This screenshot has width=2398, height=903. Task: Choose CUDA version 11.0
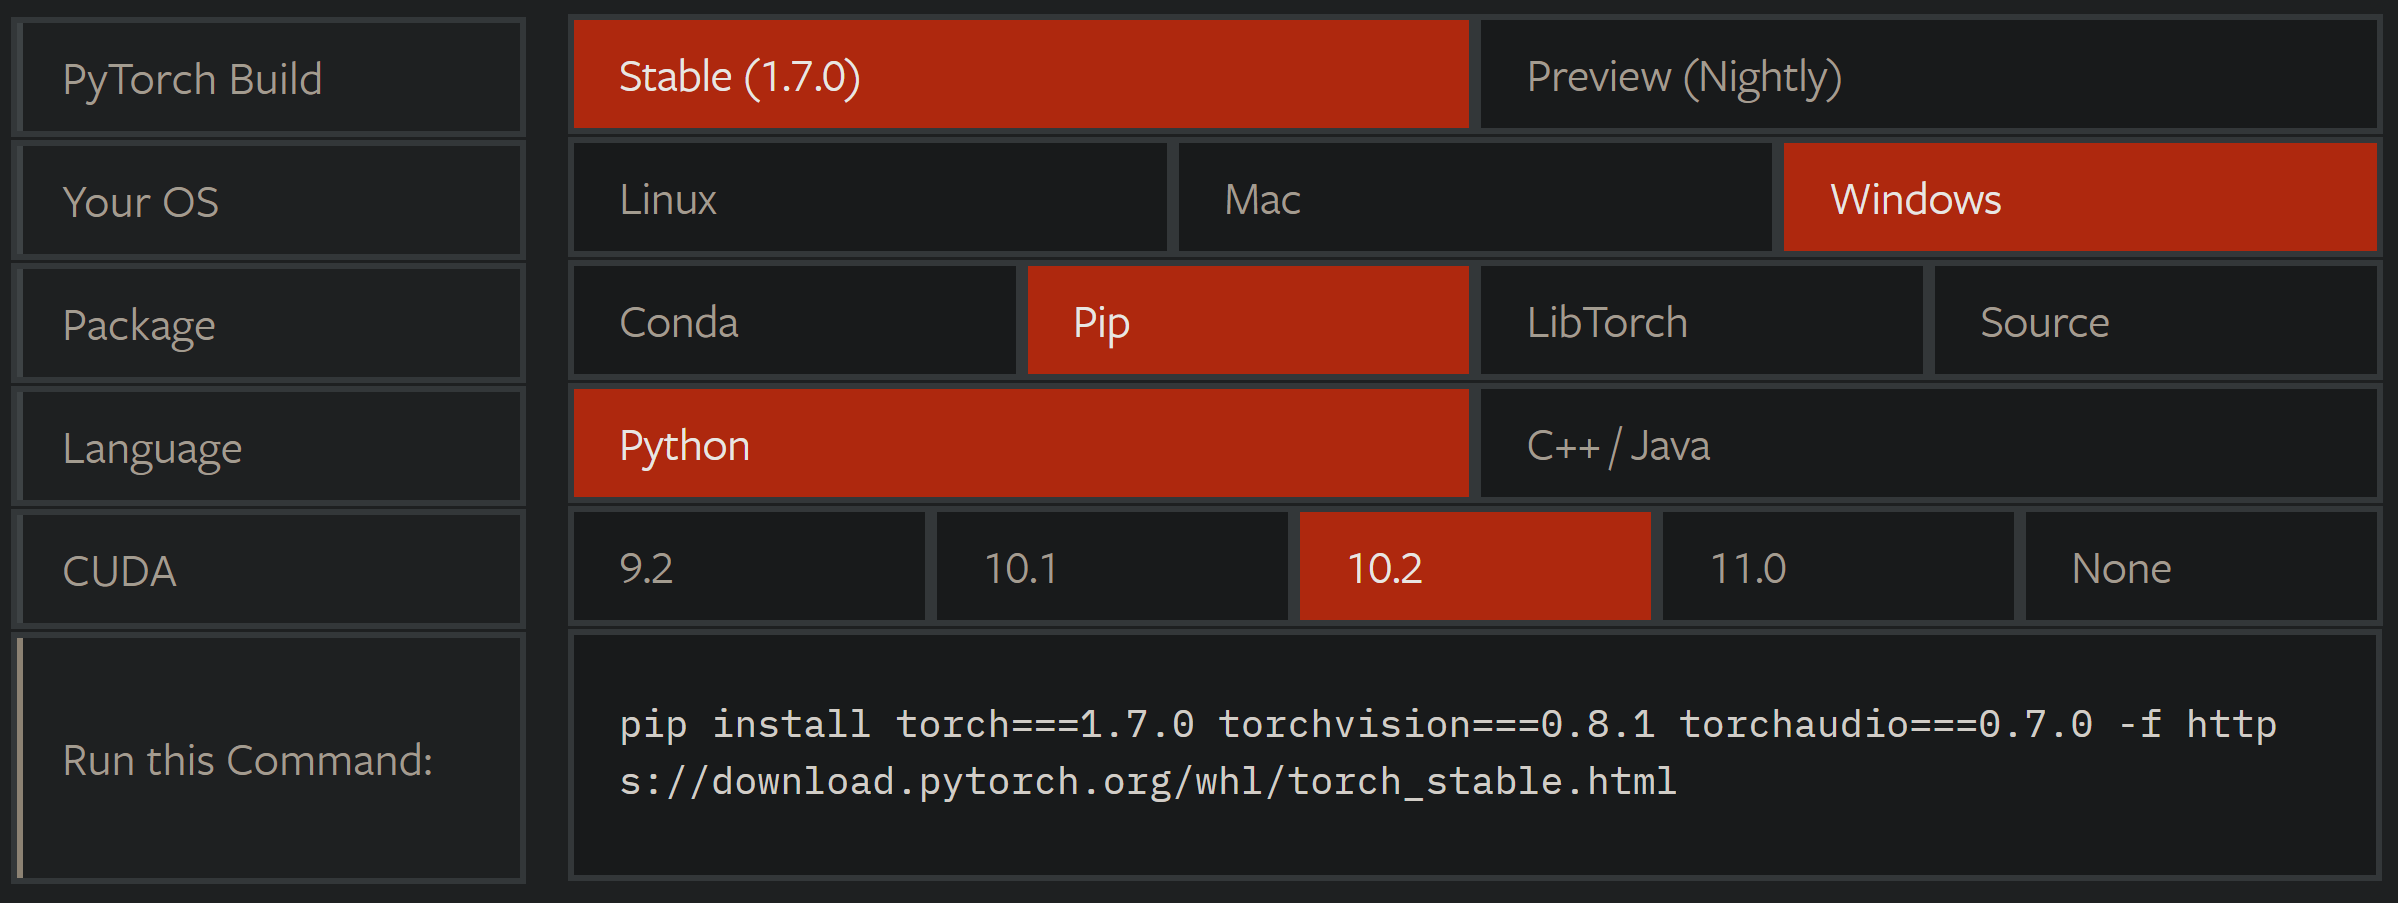click(1837, 568)
